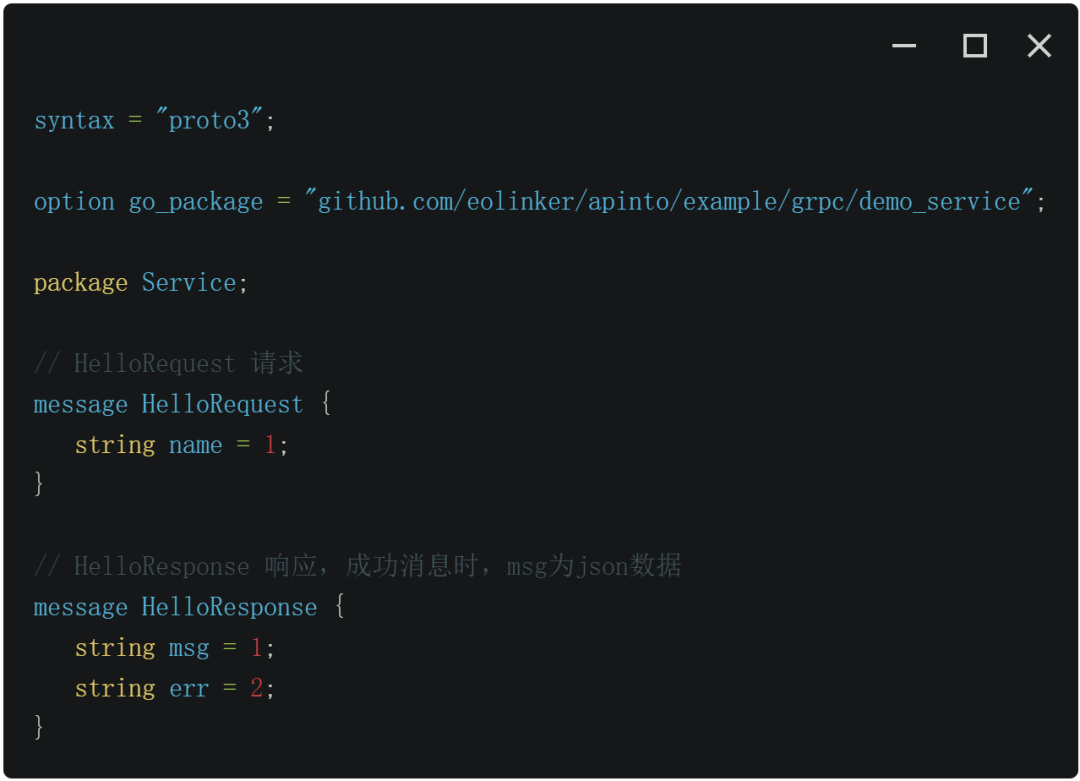Viewport: 1080px width, 781px height.
Task: Click the maximize window square icon
Action: 975,45
